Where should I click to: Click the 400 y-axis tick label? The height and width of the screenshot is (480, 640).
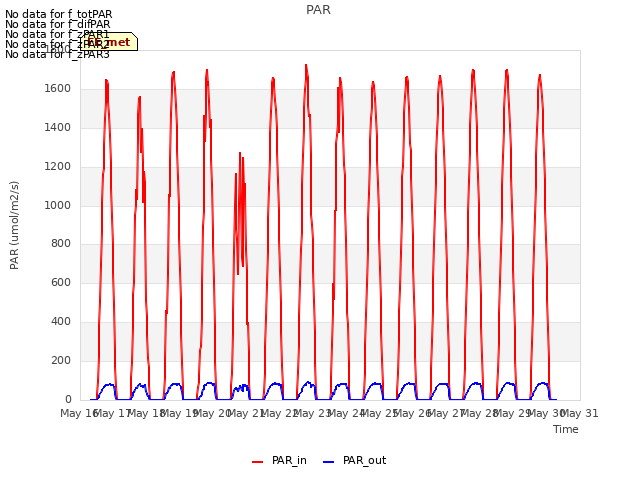click(61, 322)
